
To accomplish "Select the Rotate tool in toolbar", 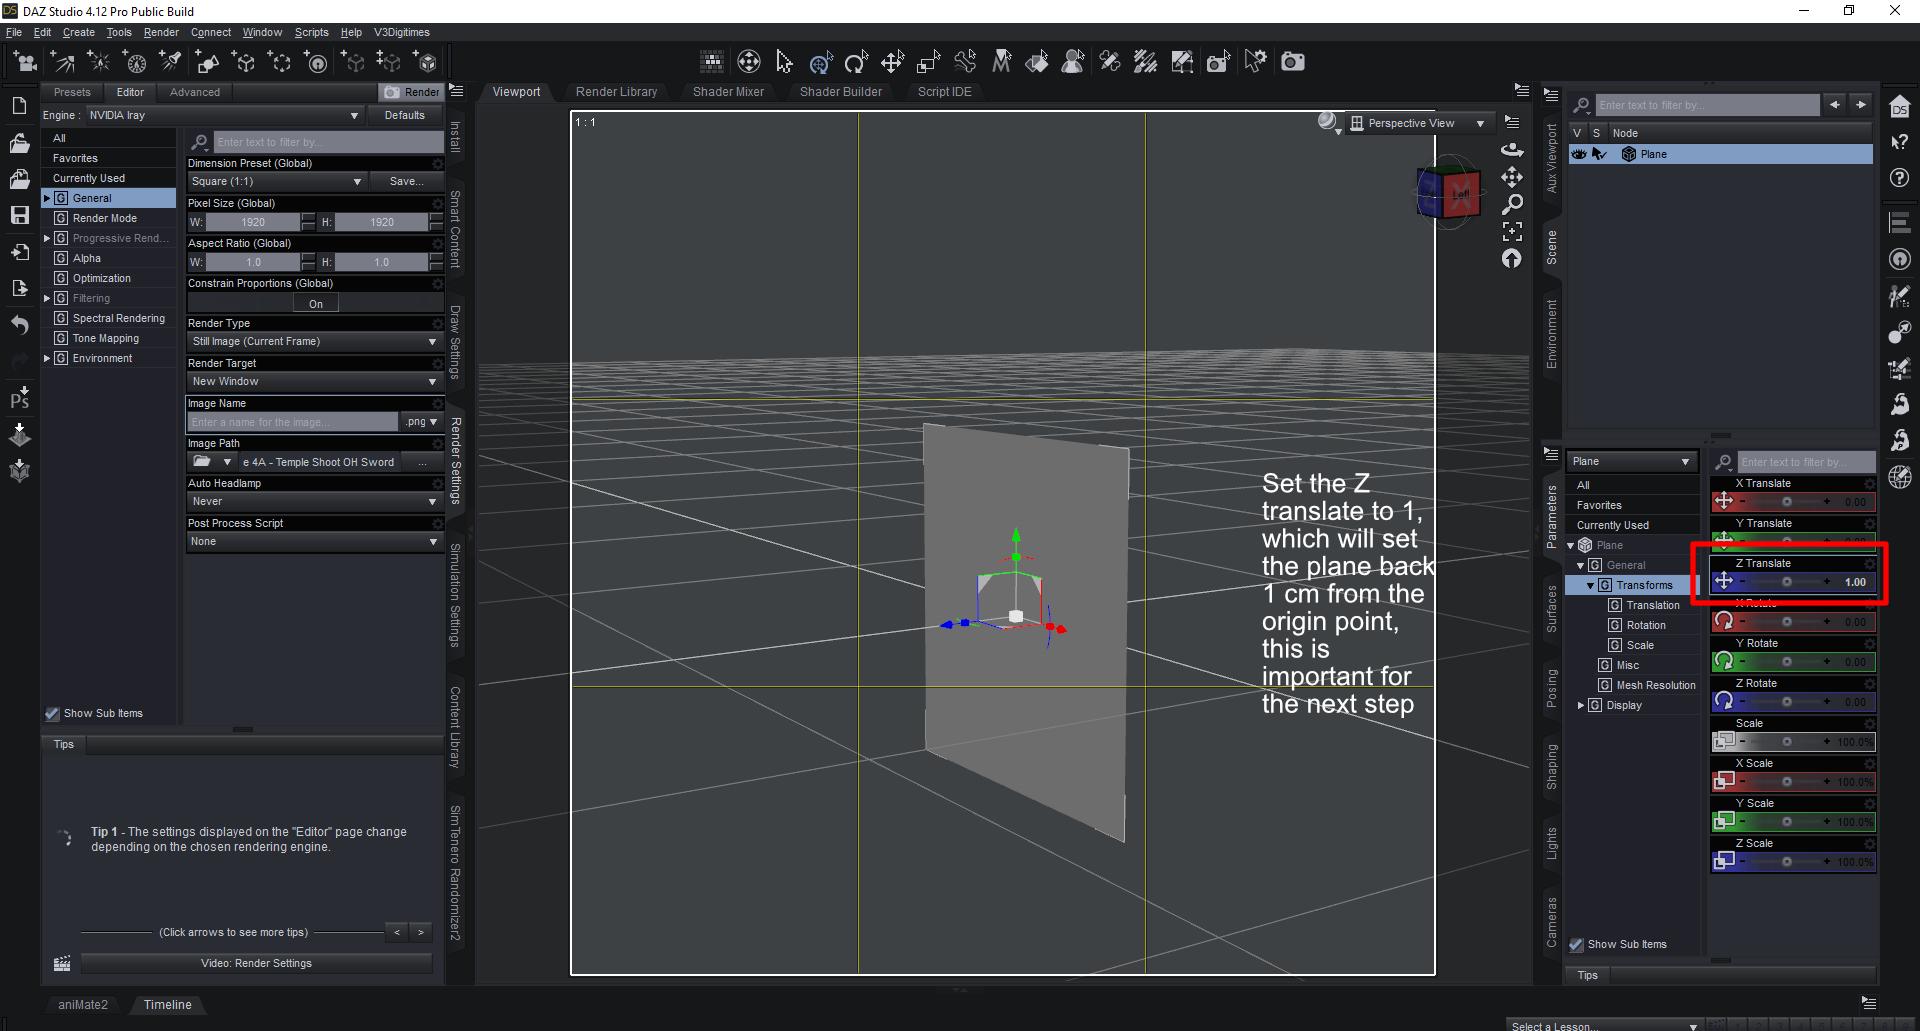I will 856,62.
